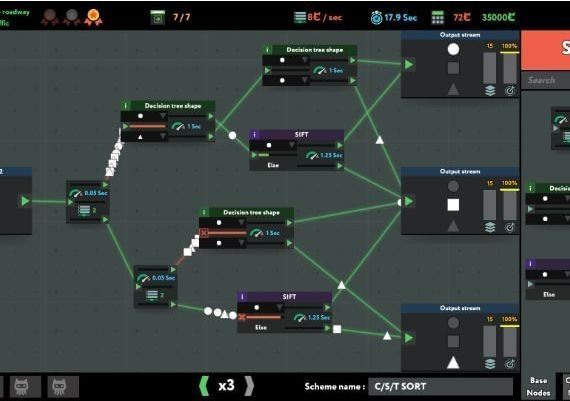Click the stopwatch icon beside 17.9 Sec
Screen dimensions: 570x401
click(x=376, y=17)
